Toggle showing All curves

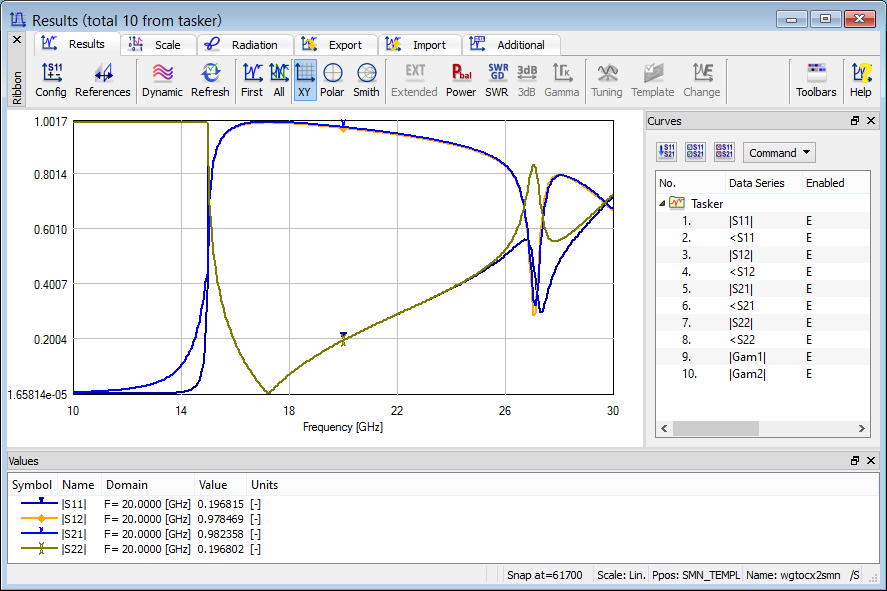[279, 80]
